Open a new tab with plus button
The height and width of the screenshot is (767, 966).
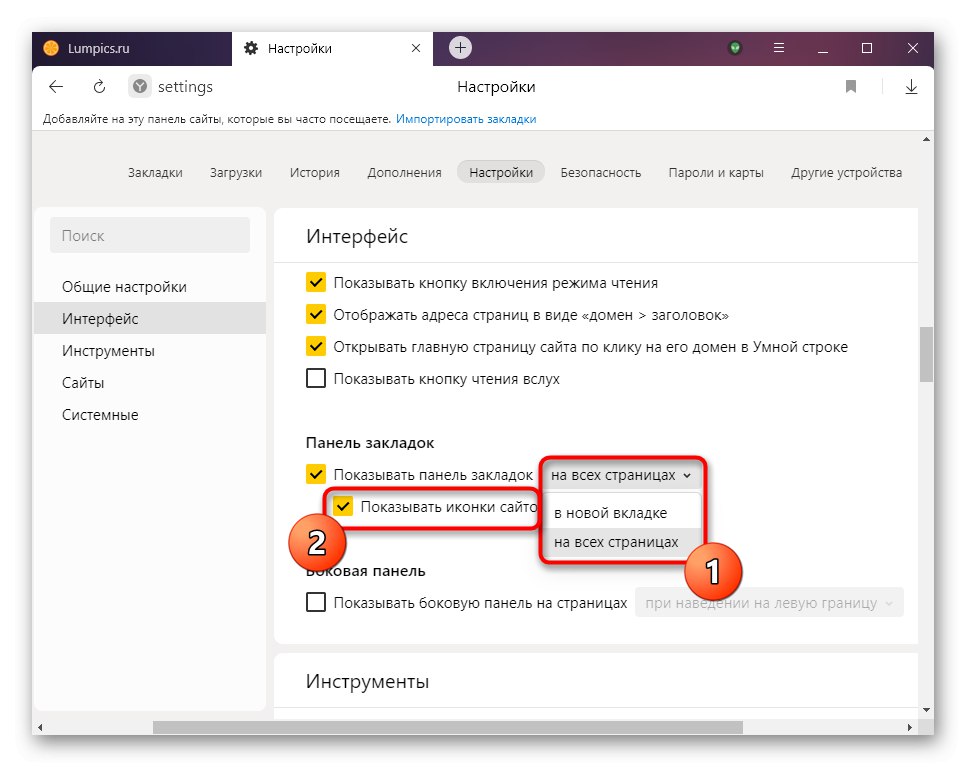point(460,47)
